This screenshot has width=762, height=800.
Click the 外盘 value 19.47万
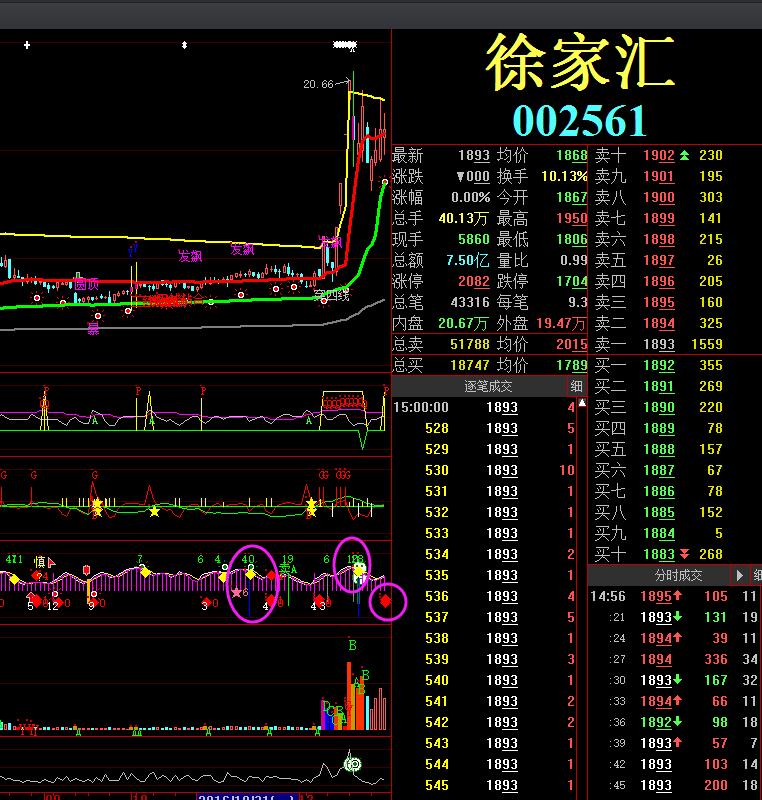click(561, 323)
